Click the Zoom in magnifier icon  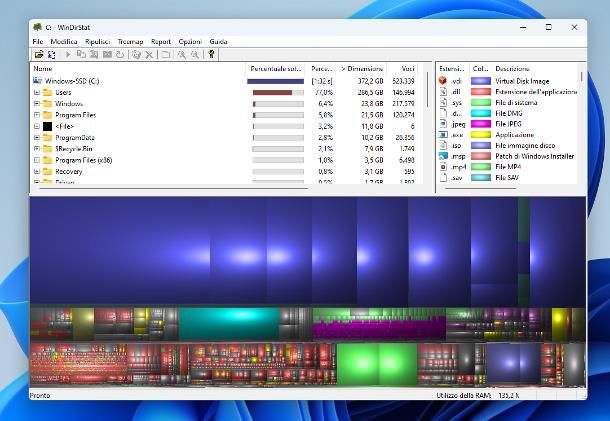(x=182, y=54)
